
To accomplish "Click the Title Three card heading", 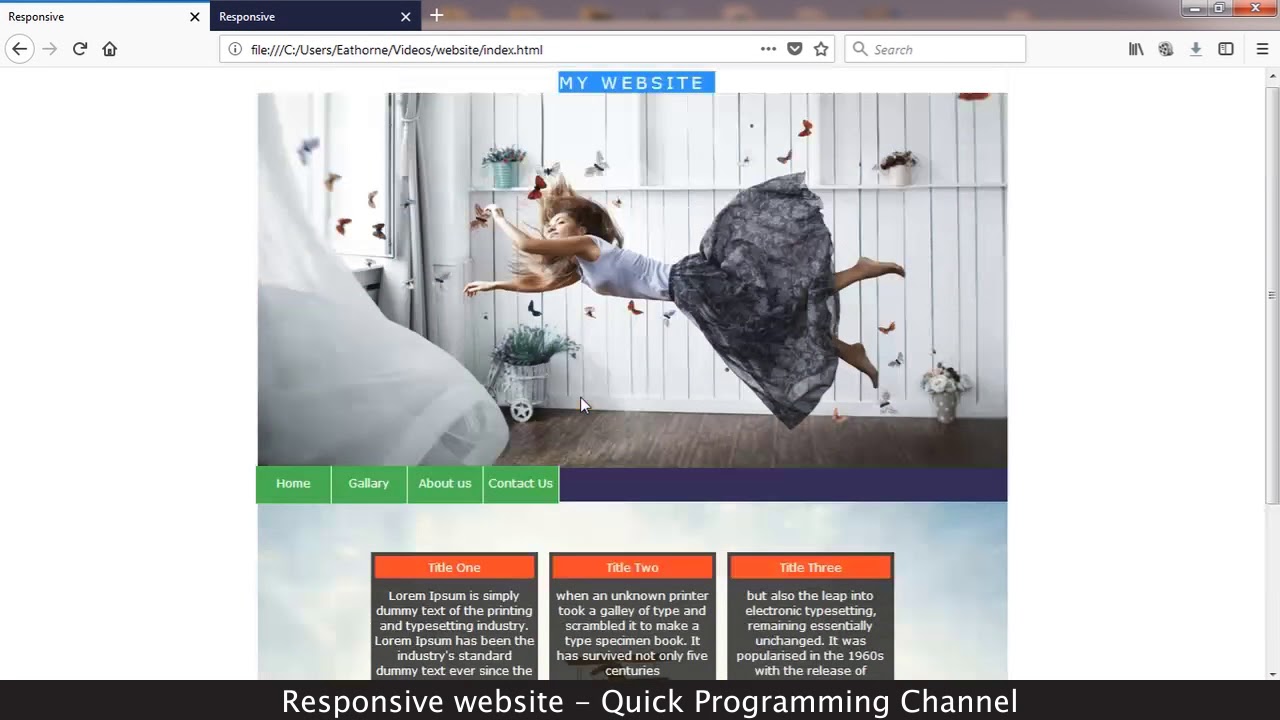I will click(x=810, y=568).
